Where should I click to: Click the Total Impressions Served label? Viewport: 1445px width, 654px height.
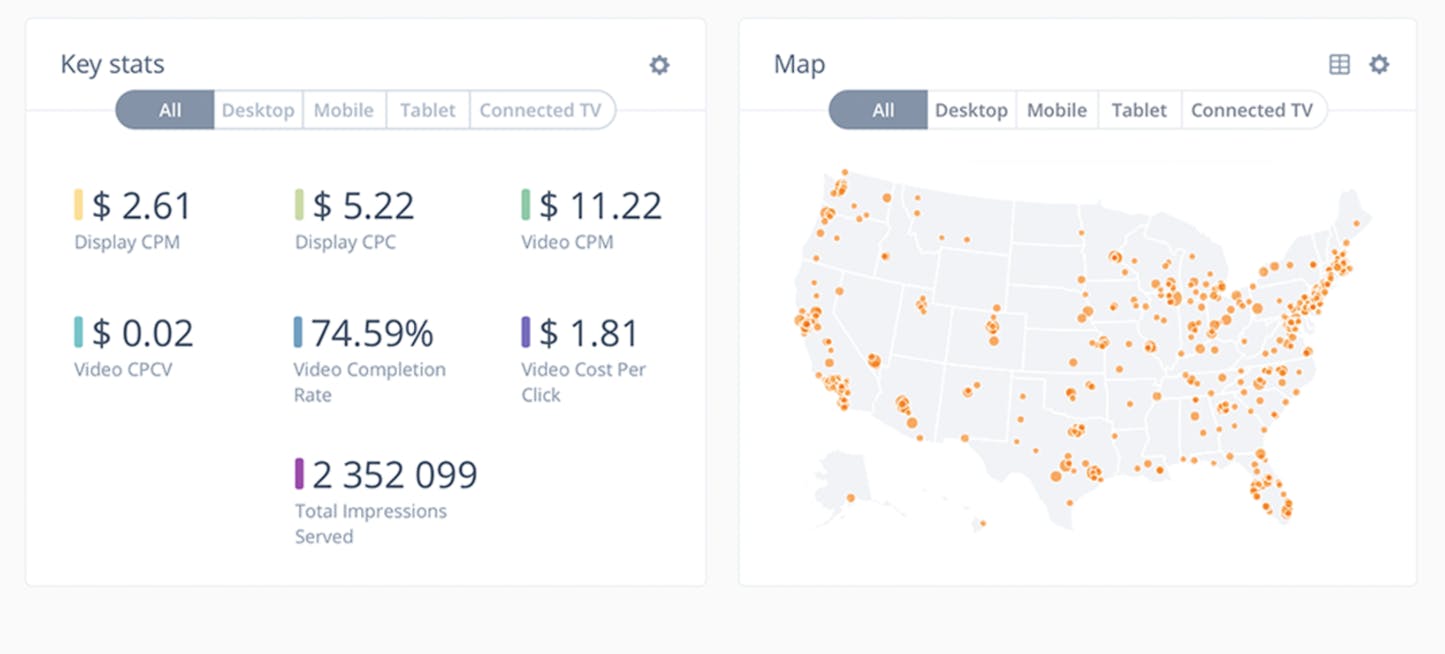pyautogui.click(x=371, y=524)
